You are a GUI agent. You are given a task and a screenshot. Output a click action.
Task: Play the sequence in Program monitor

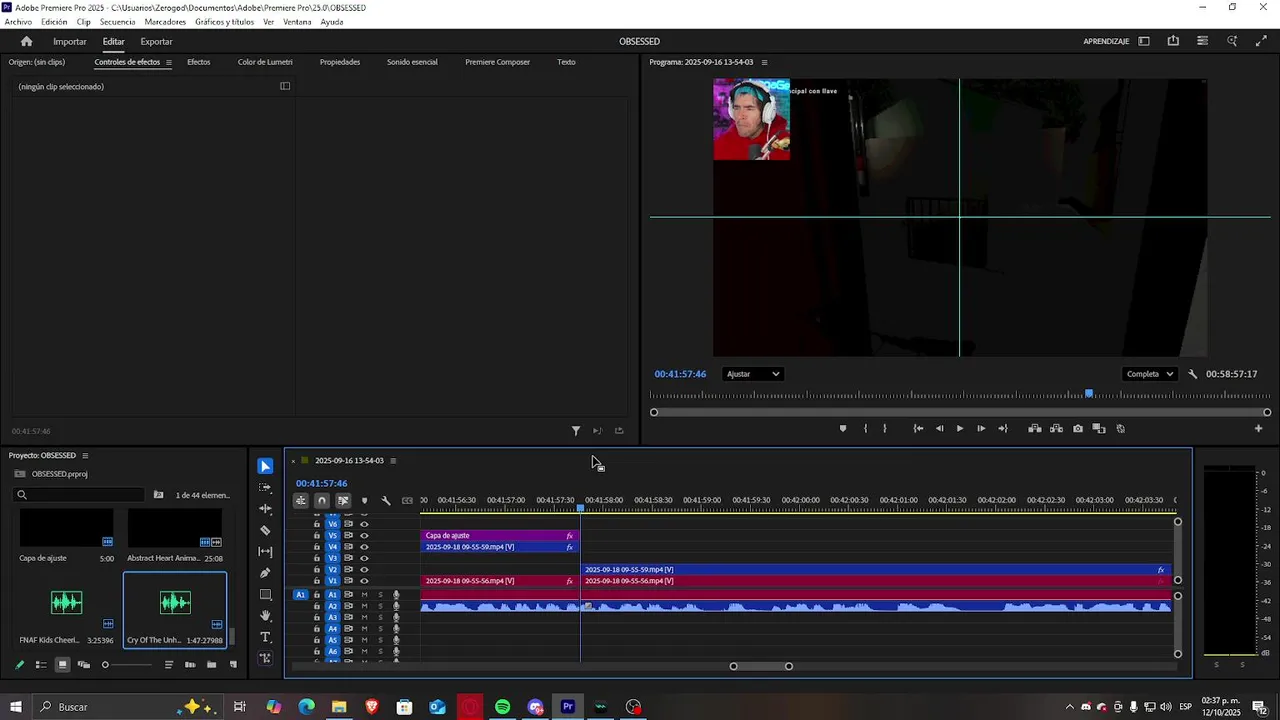coord(960,429)
